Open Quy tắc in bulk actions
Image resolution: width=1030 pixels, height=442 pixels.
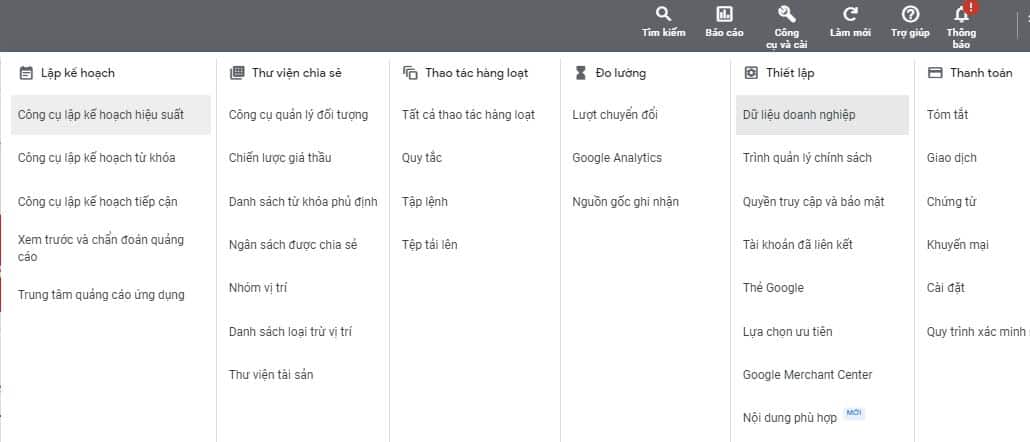(x=422, y=158)
